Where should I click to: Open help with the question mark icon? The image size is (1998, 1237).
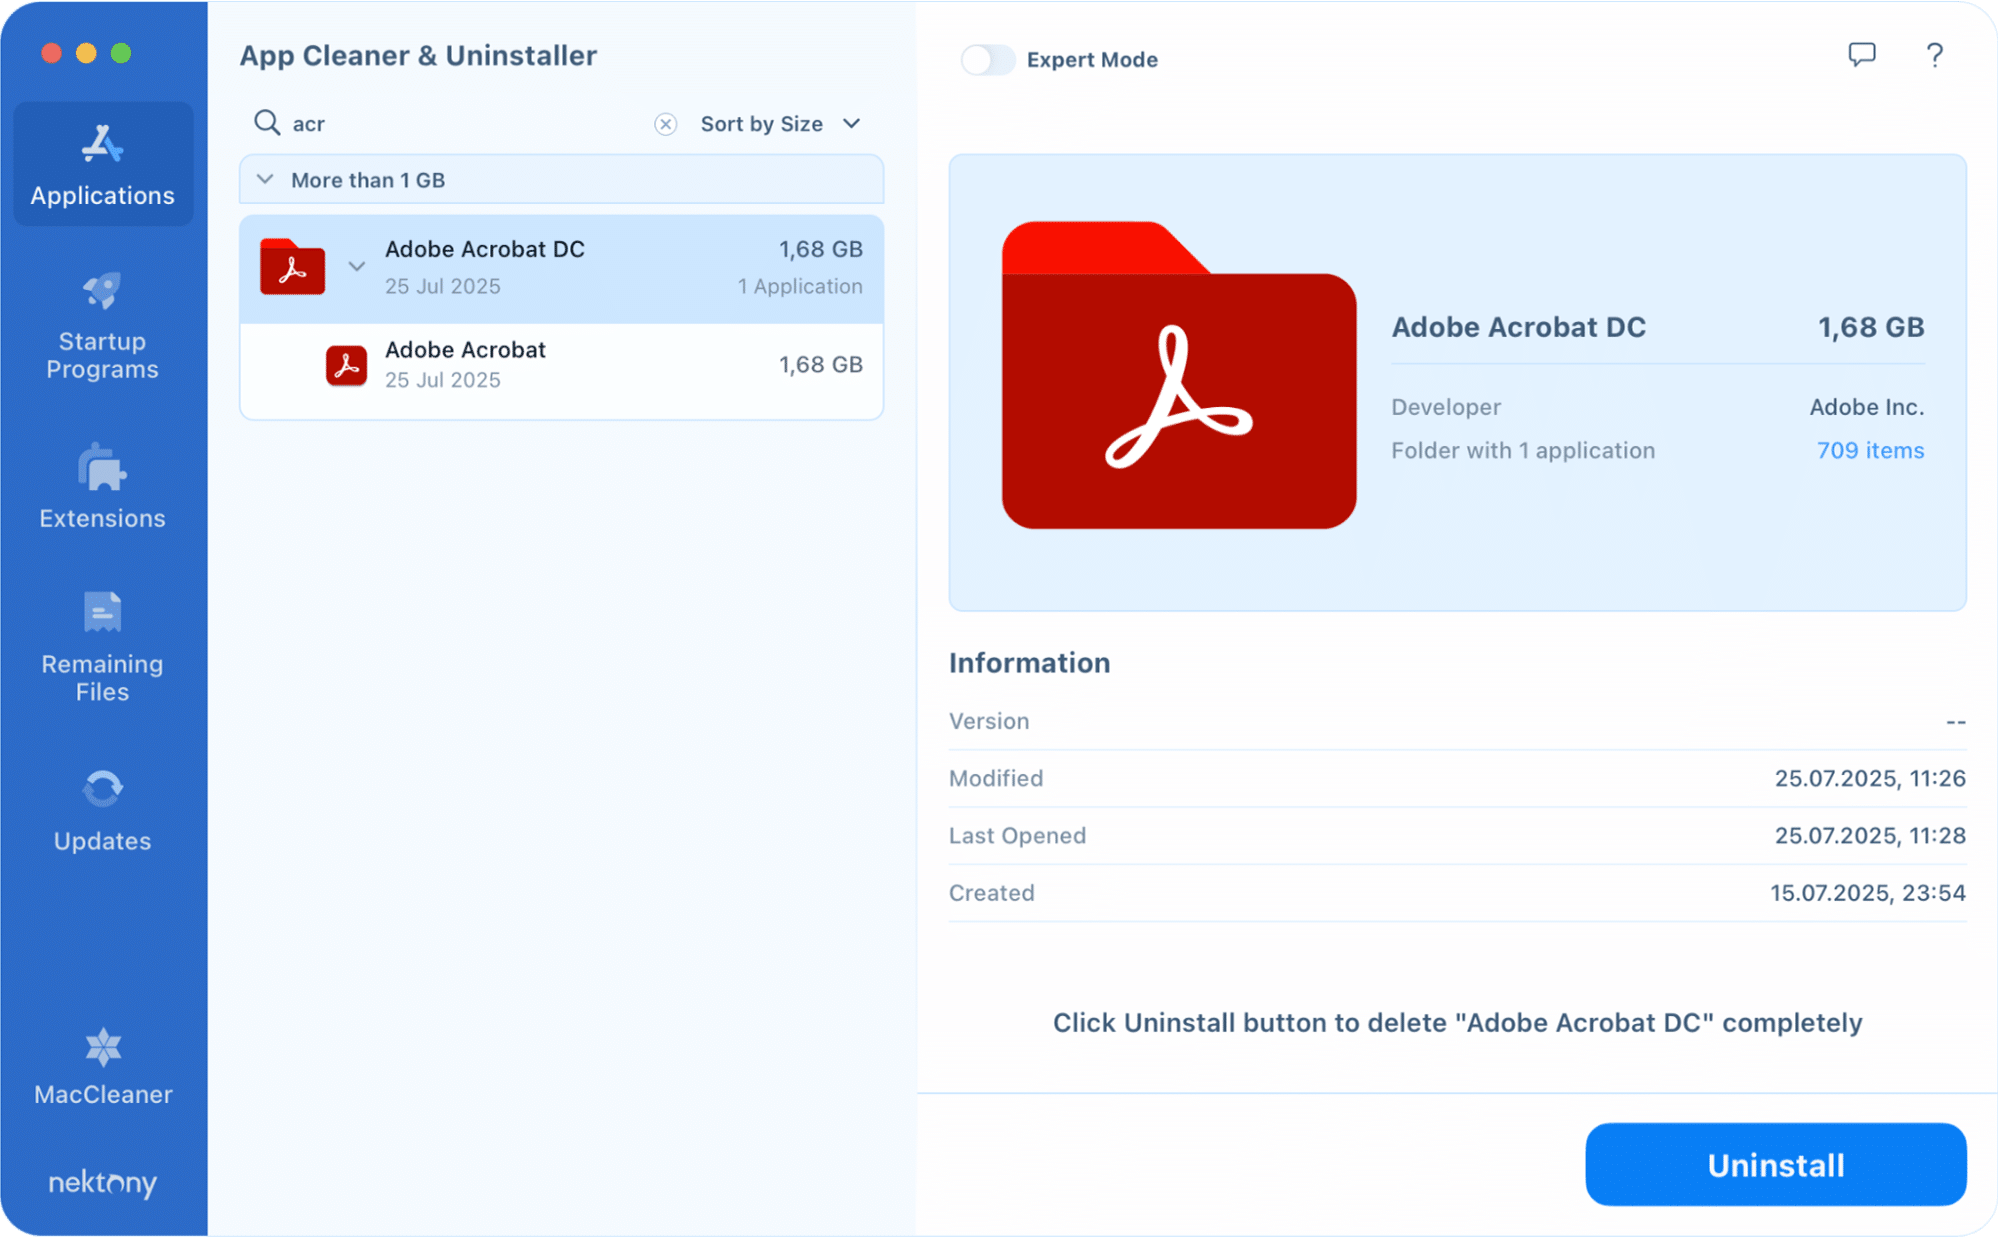click(x=1935, y=56)
